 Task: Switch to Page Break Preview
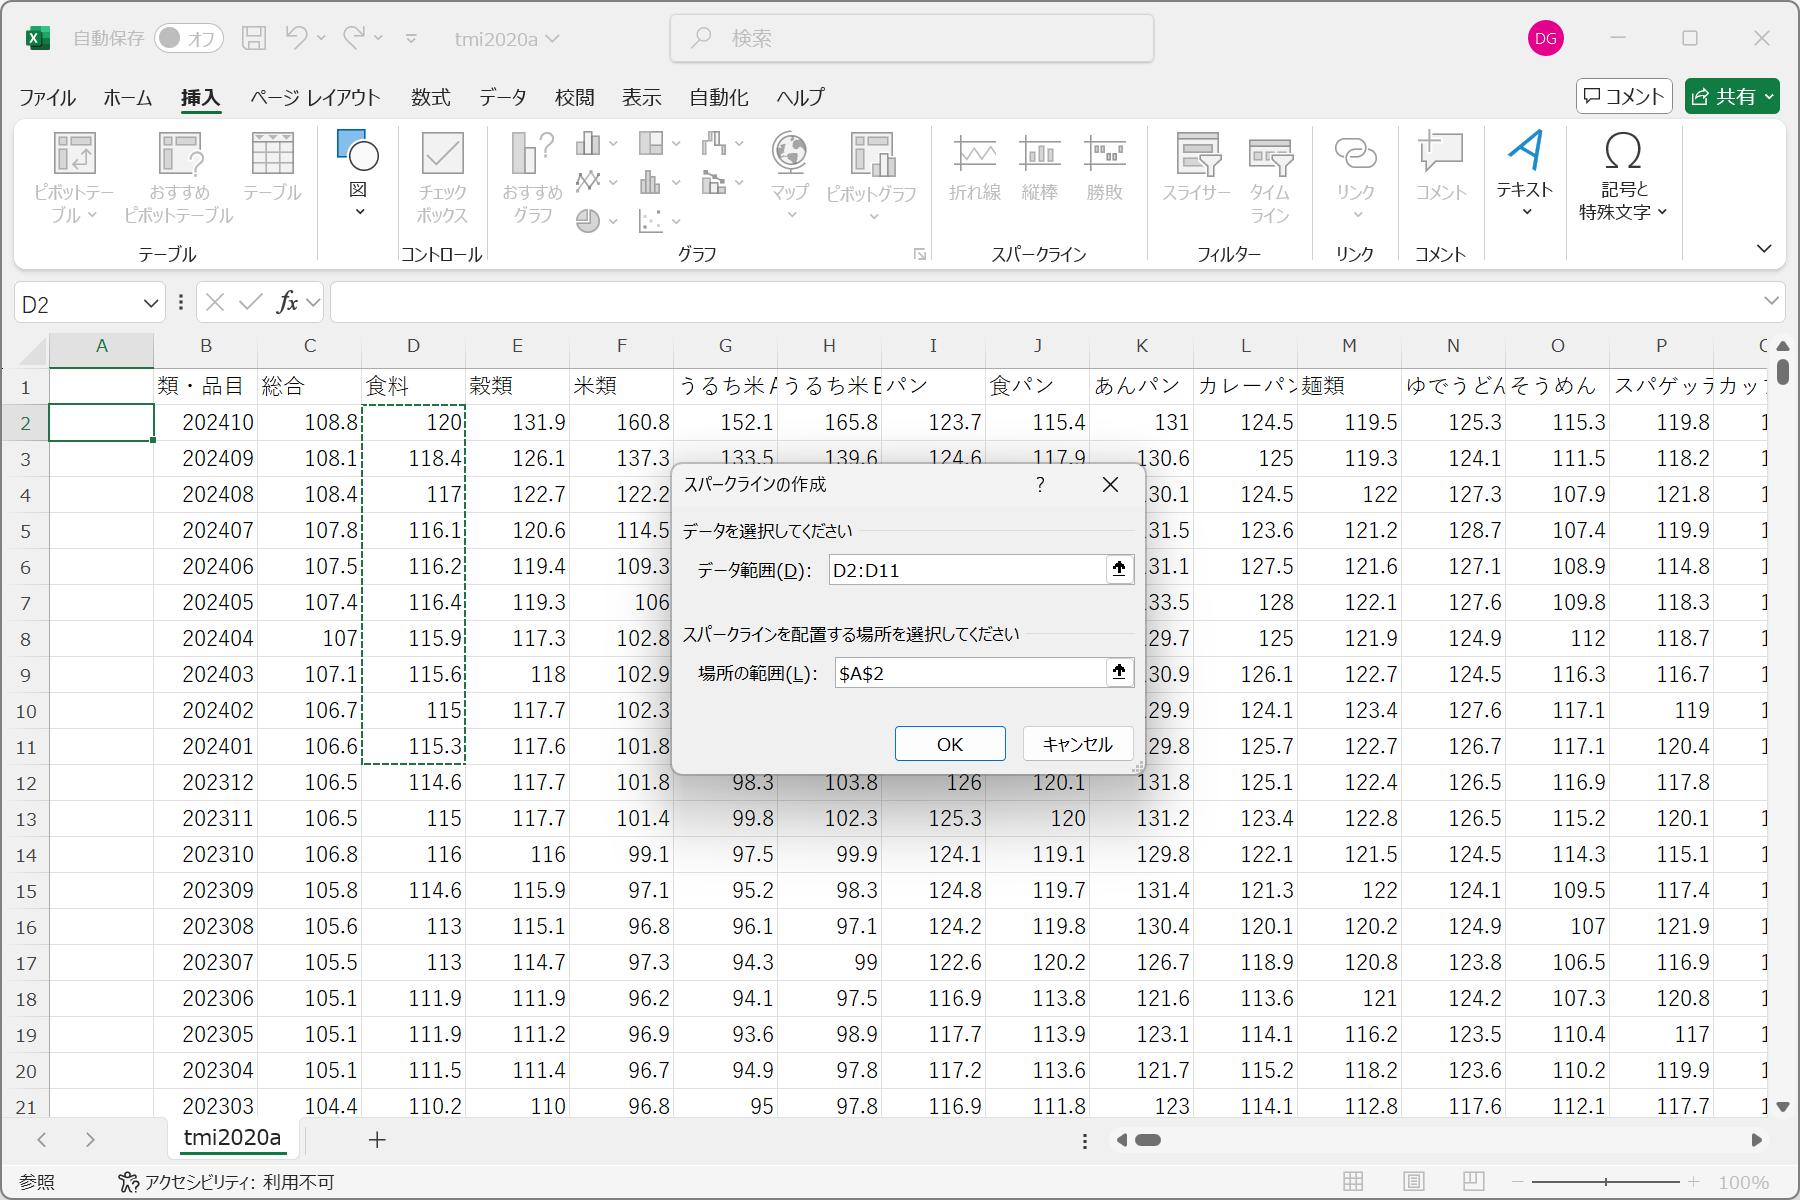pos(1473,1182)
